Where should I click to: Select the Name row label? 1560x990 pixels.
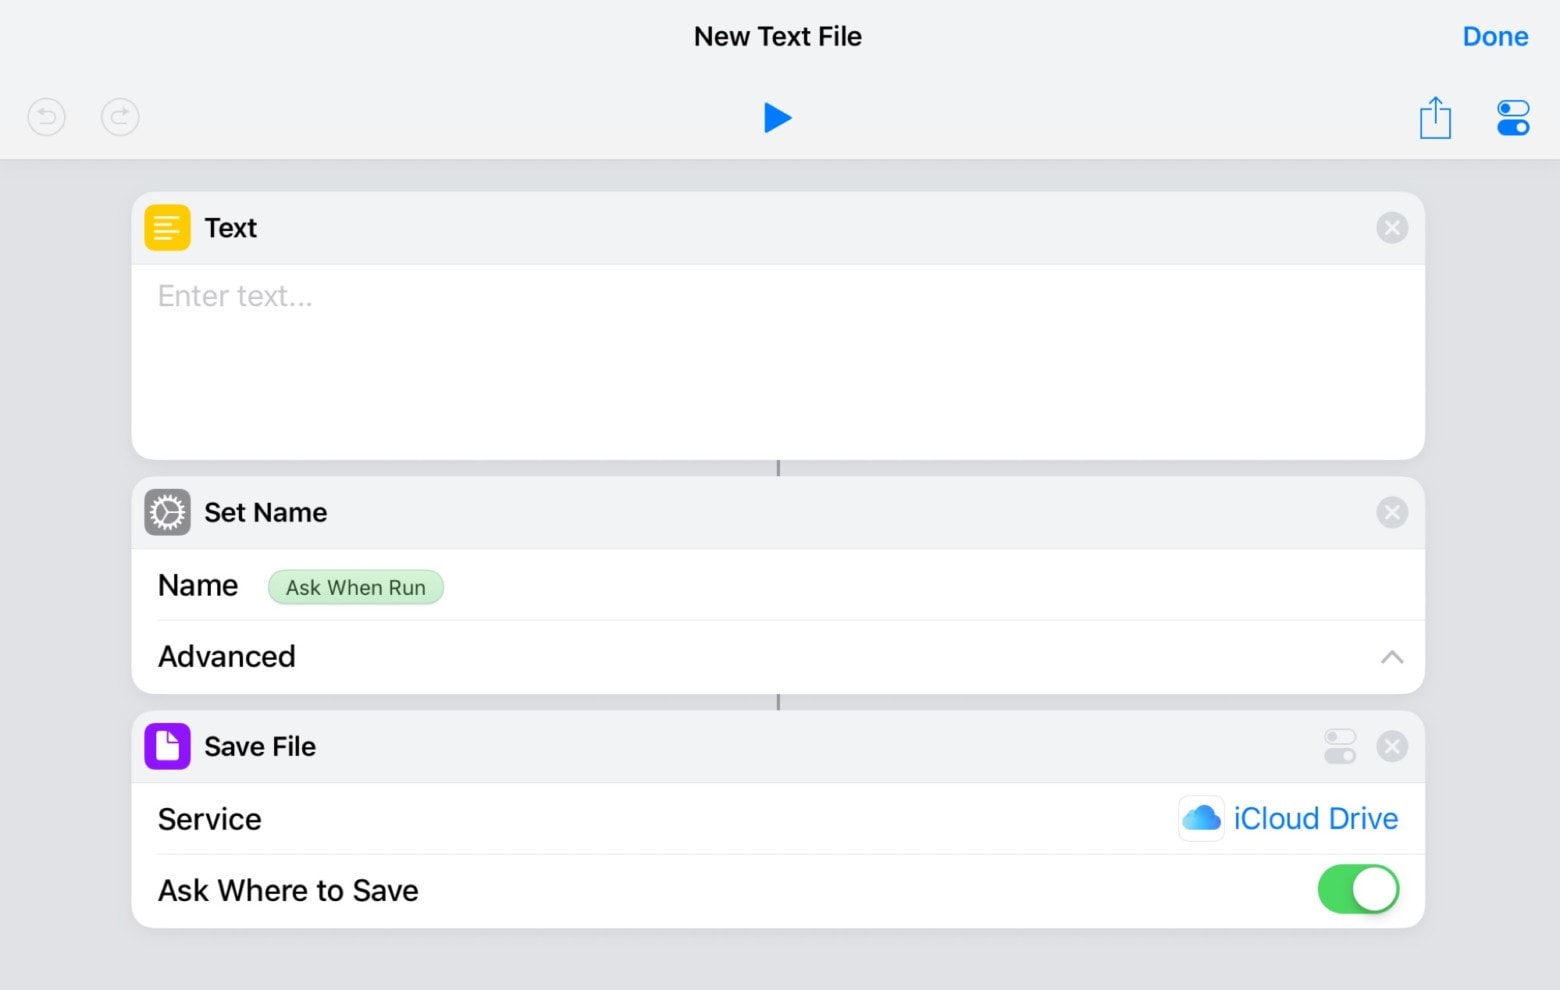[x=197, y=585]
